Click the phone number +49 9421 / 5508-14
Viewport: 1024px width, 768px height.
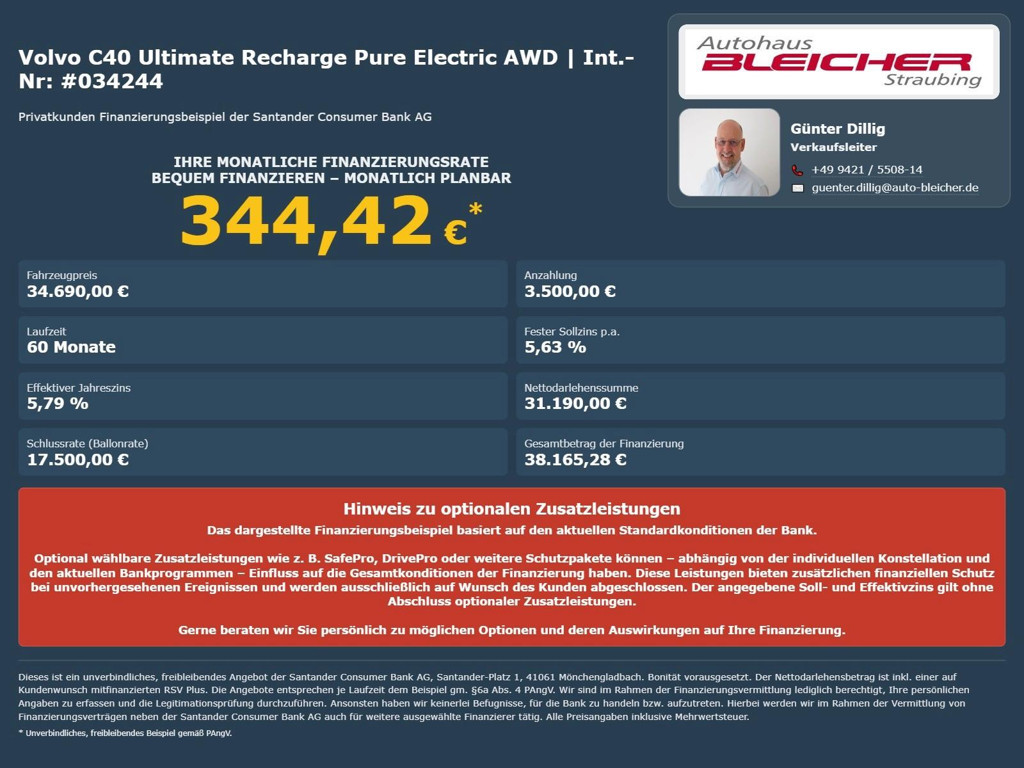tap(866, 170)
